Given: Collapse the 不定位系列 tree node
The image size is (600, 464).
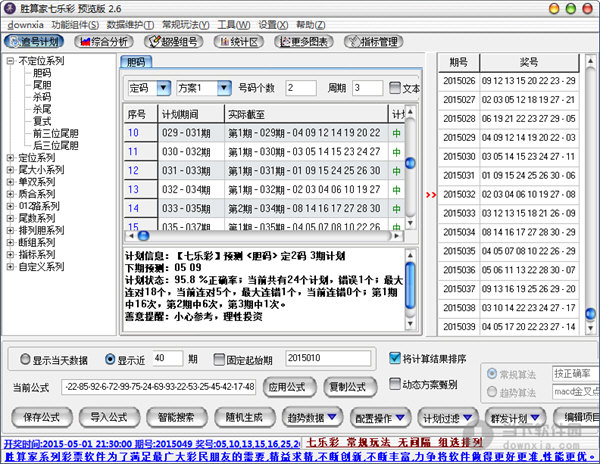Looking at the screenshot, I should (x=10, y=60).
